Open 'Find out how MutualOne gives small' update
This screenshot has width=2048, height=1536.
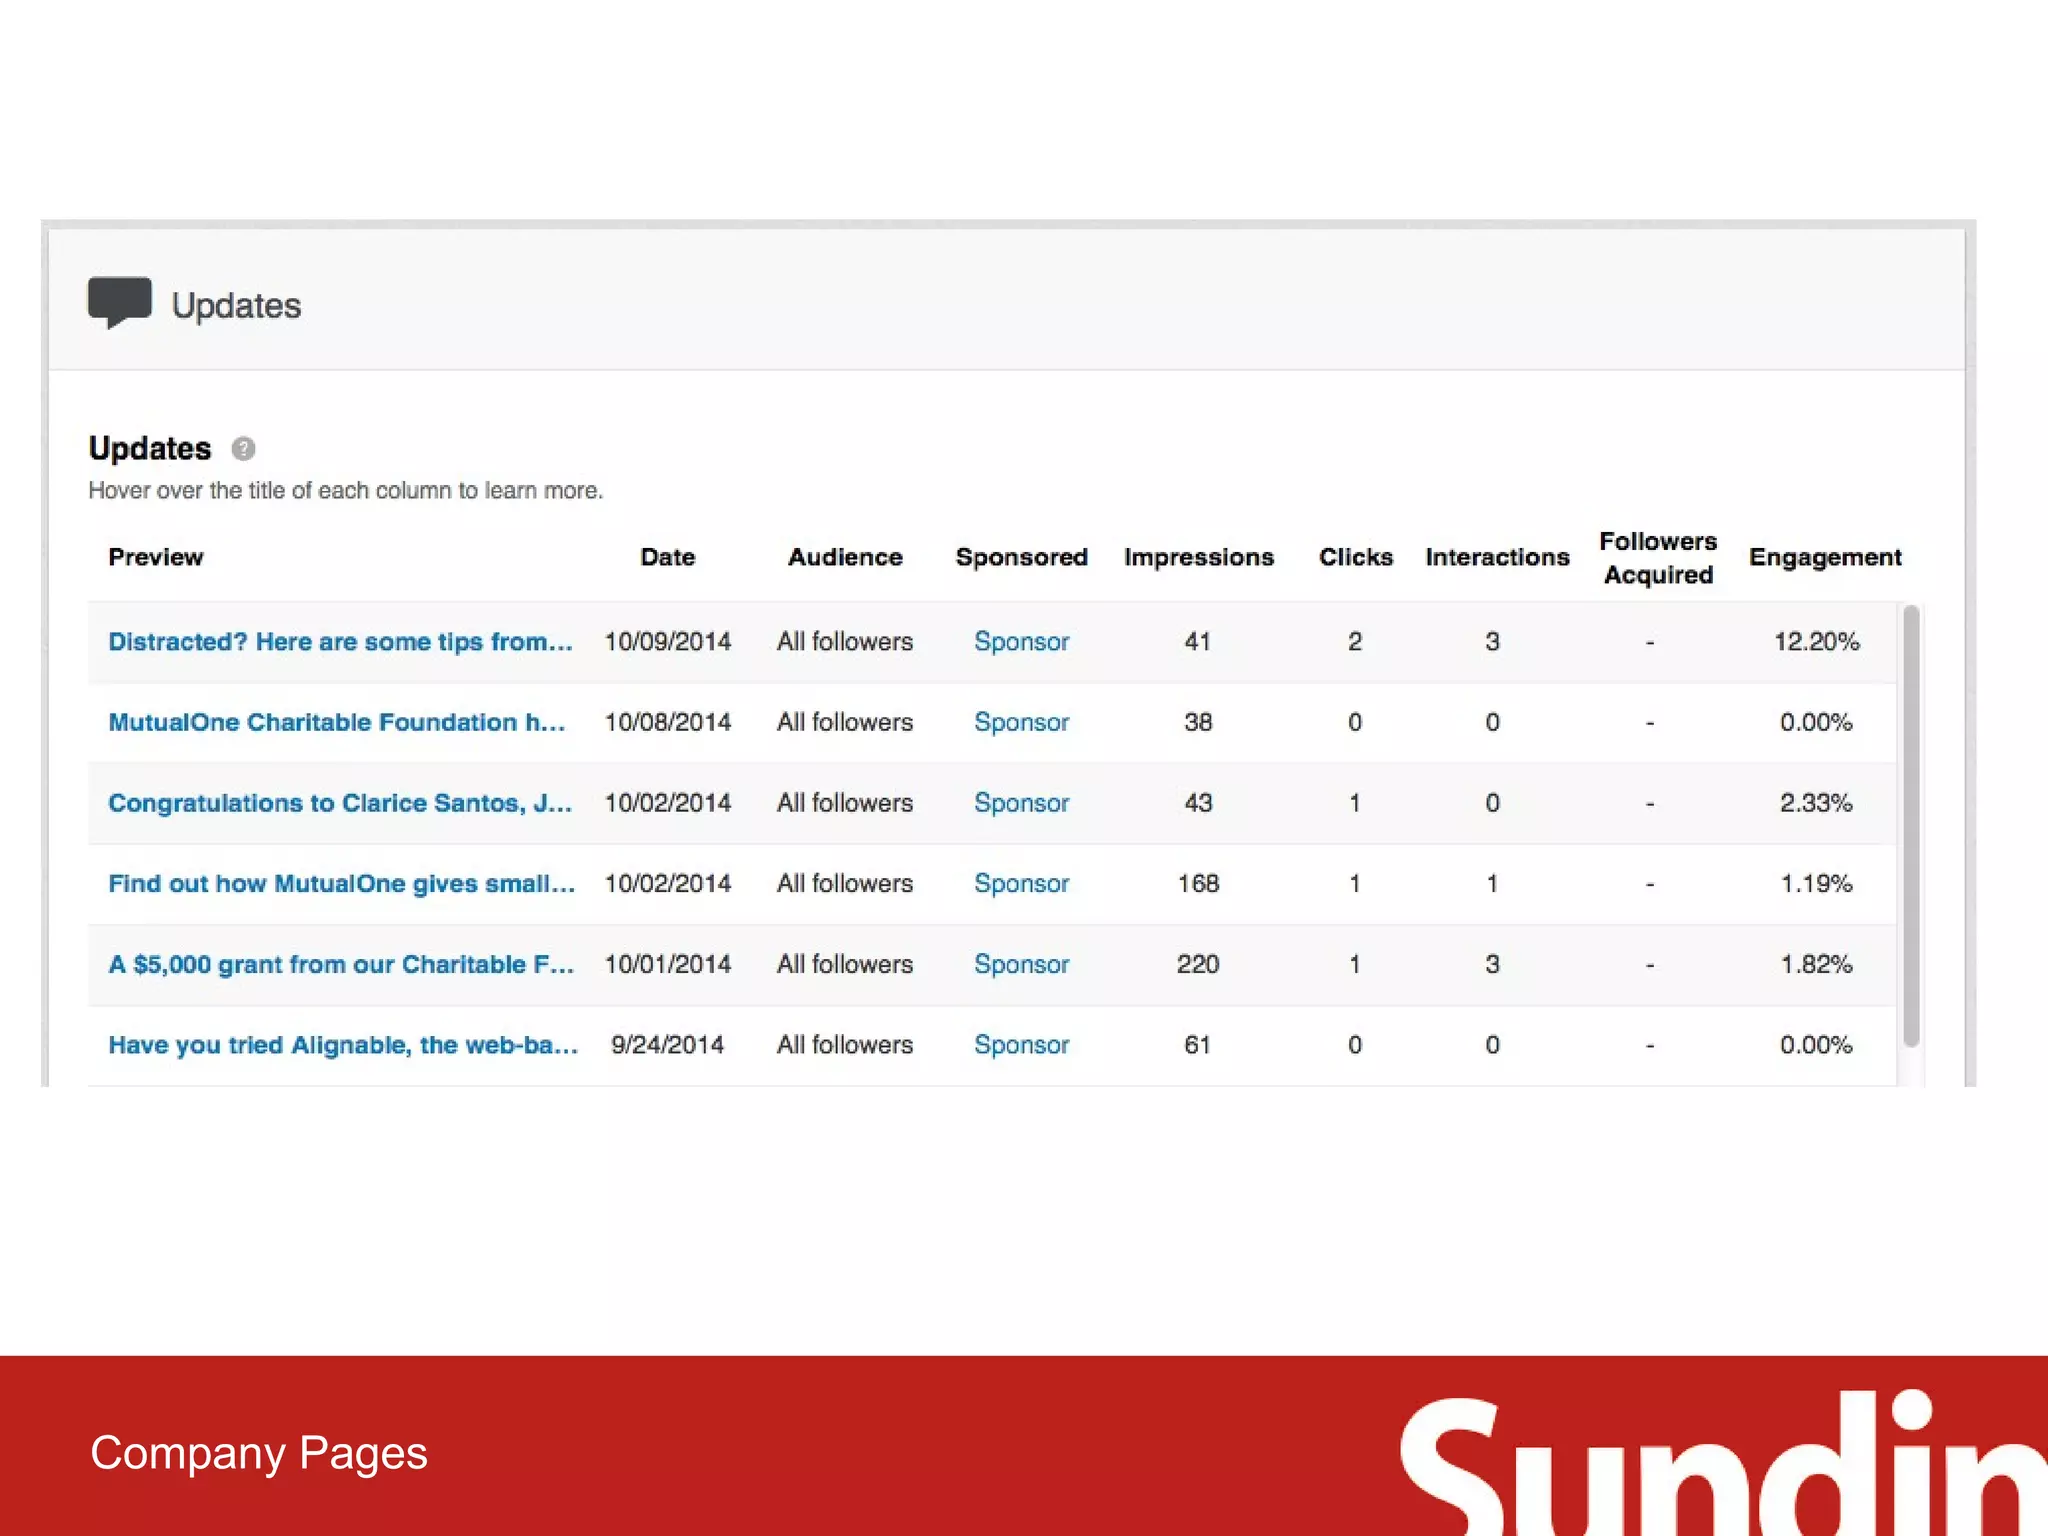[342, 884]
